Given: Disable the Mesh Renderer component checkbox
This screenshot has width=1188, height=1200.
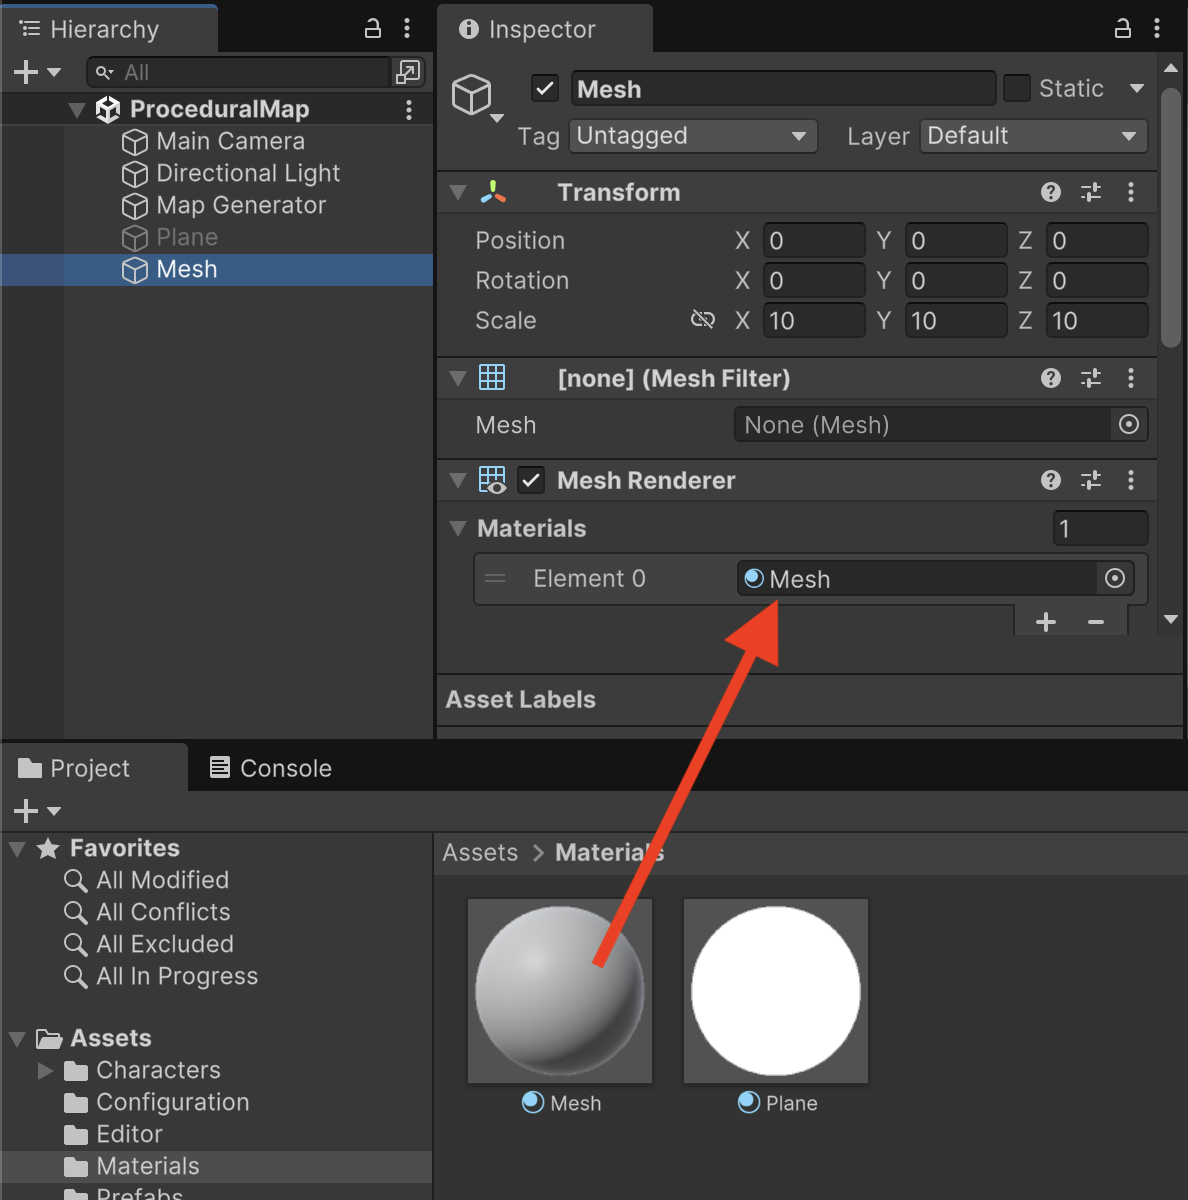Looking at the screenshot, I should [x=531, y=480].
